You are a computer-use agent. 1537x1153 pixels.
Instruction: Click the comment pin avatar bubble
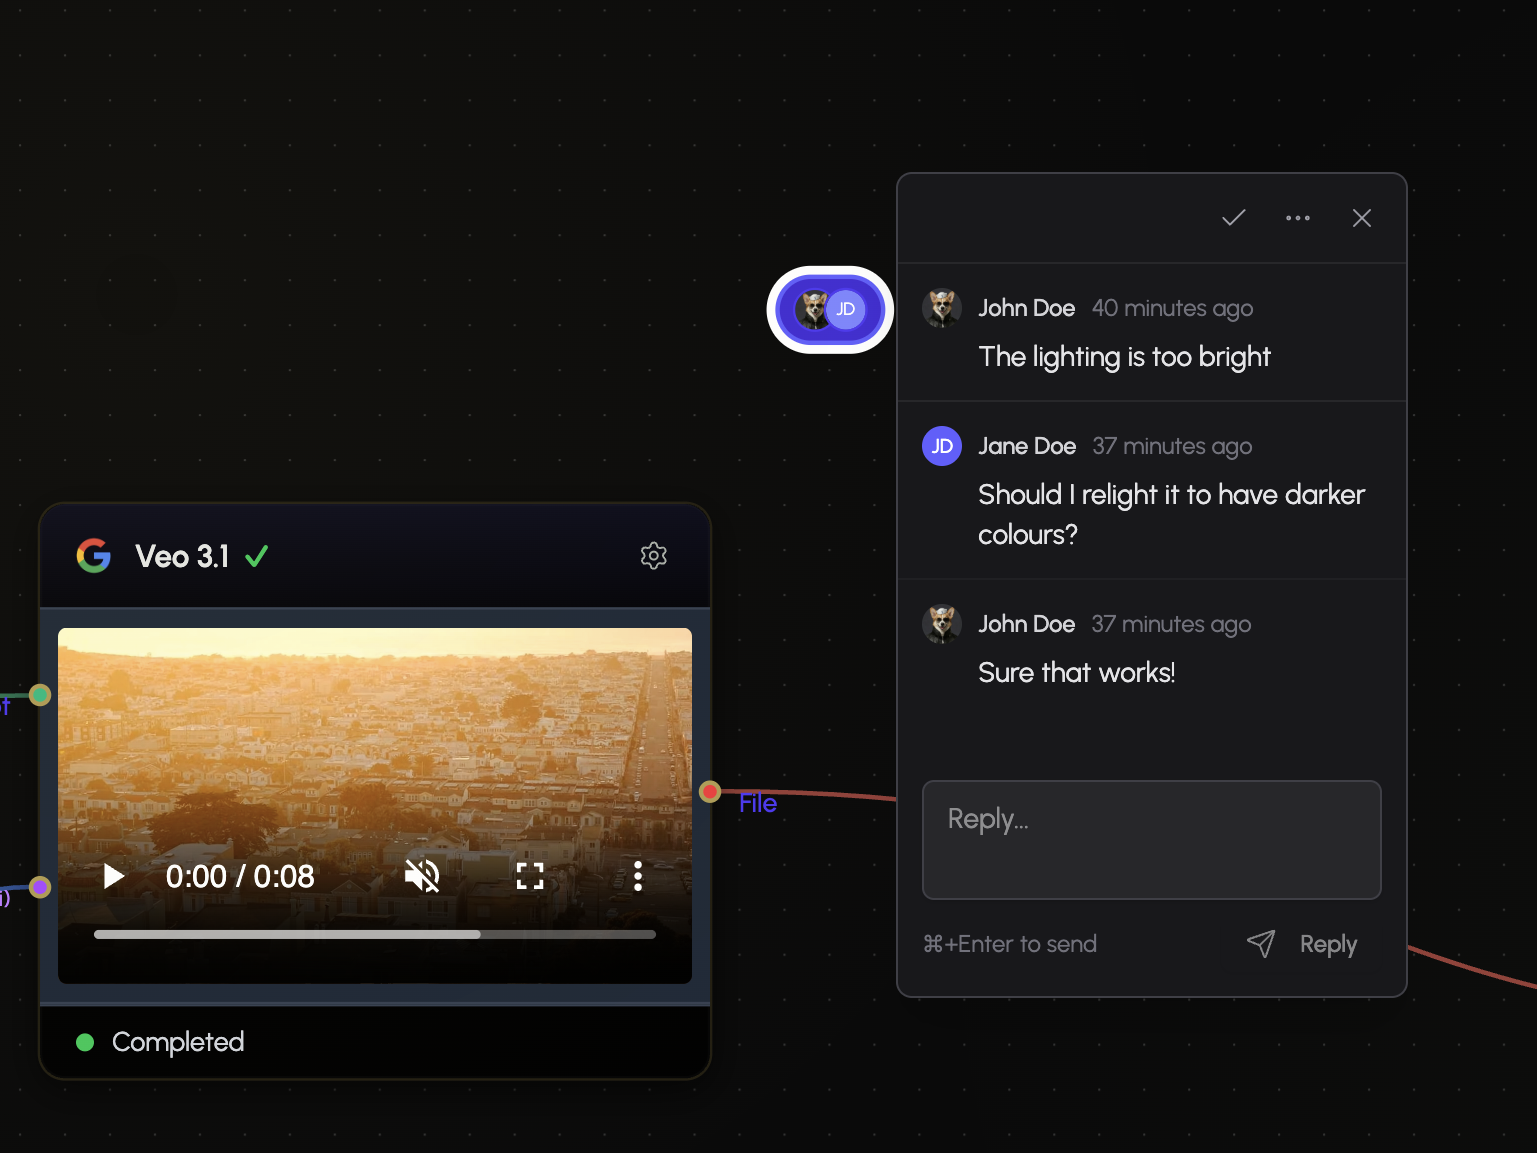click(829, 310)
